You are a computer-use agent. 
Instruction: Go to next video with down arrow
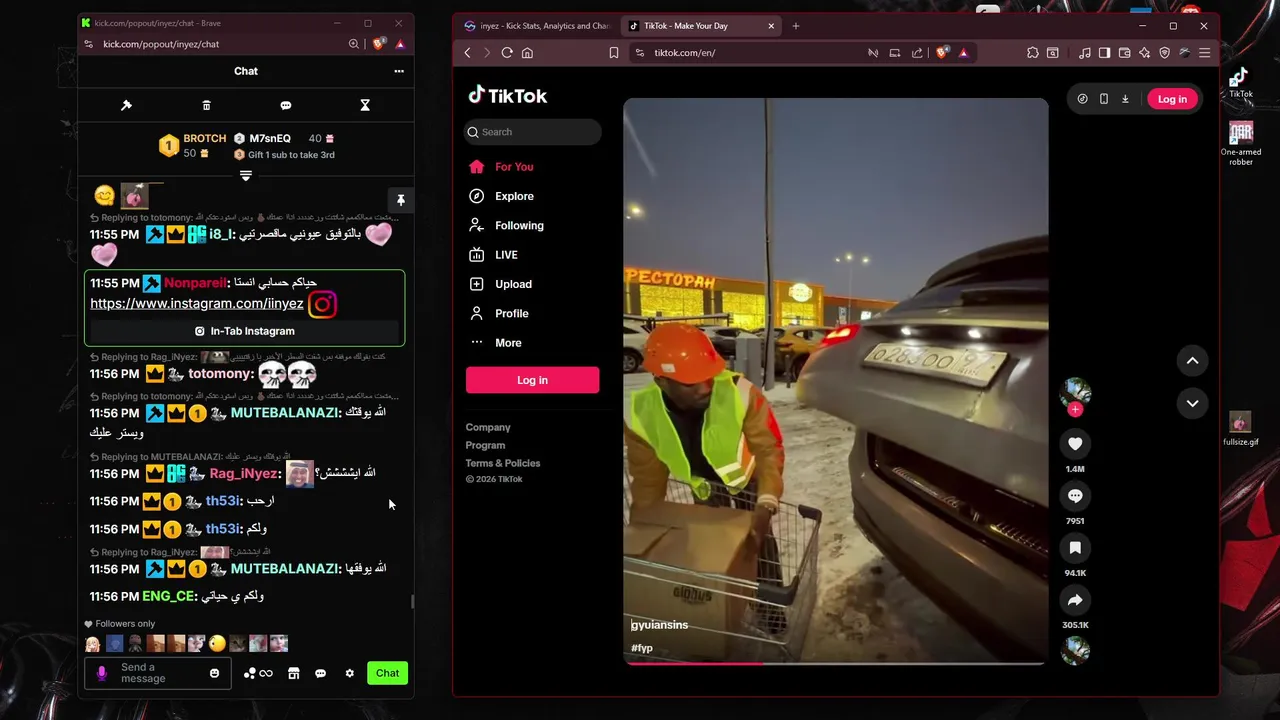(x=1192, y=403)
